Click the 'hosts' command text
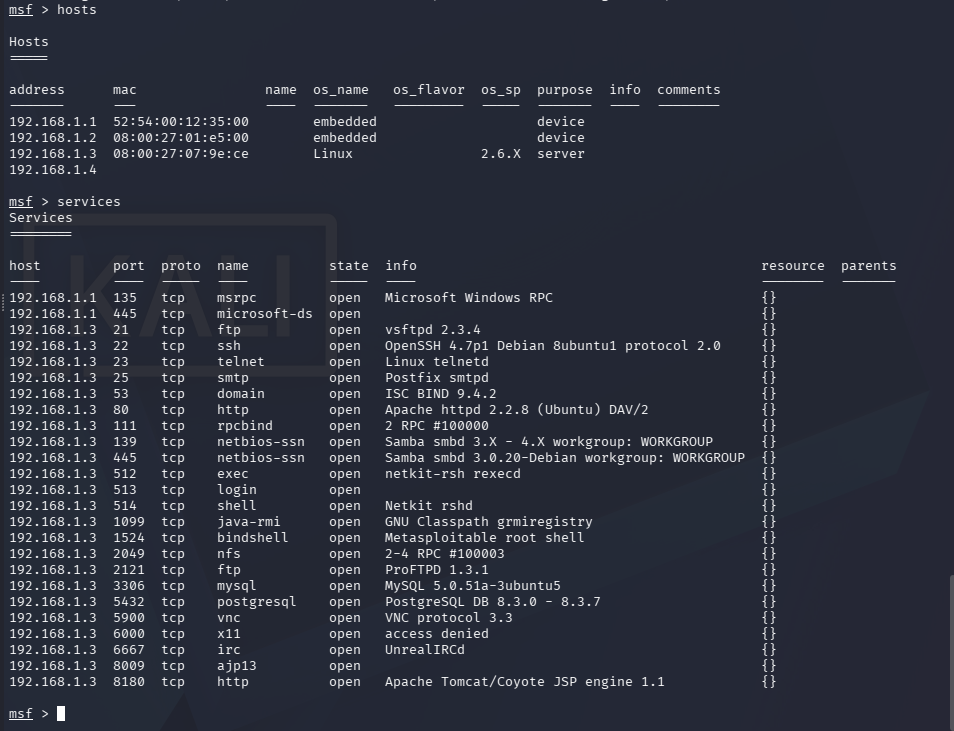The height and width of the screenshot is (731, 954). click(77, 10)
